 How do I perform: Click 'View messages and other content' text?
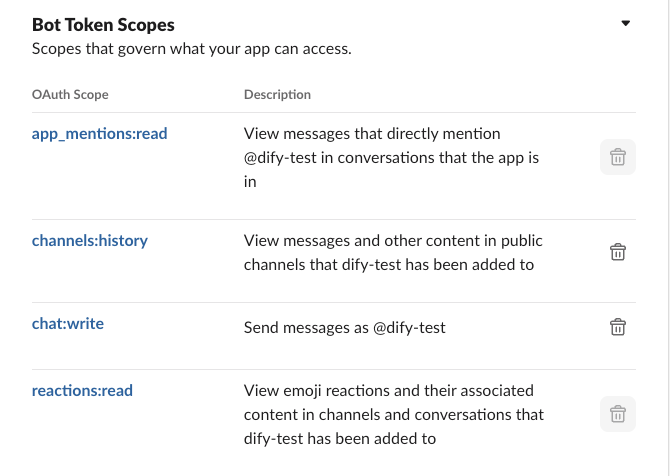tap(393, 241)
